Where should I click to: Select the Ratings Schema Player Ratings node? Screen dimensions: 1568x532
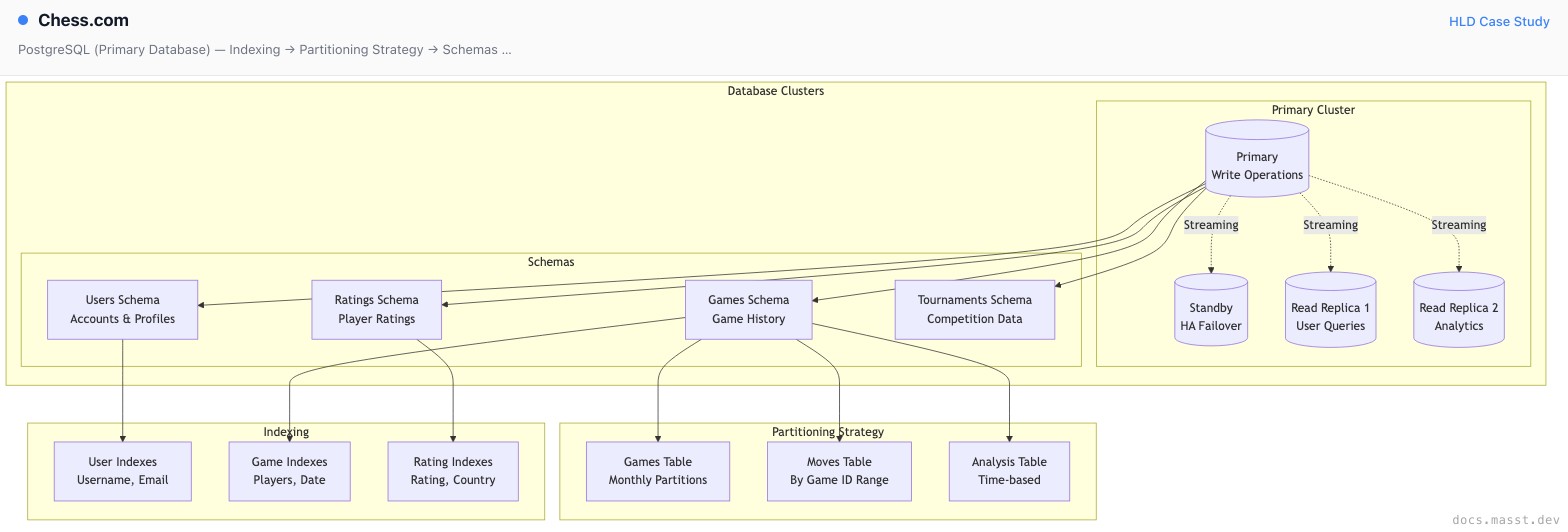coord(376,310)
